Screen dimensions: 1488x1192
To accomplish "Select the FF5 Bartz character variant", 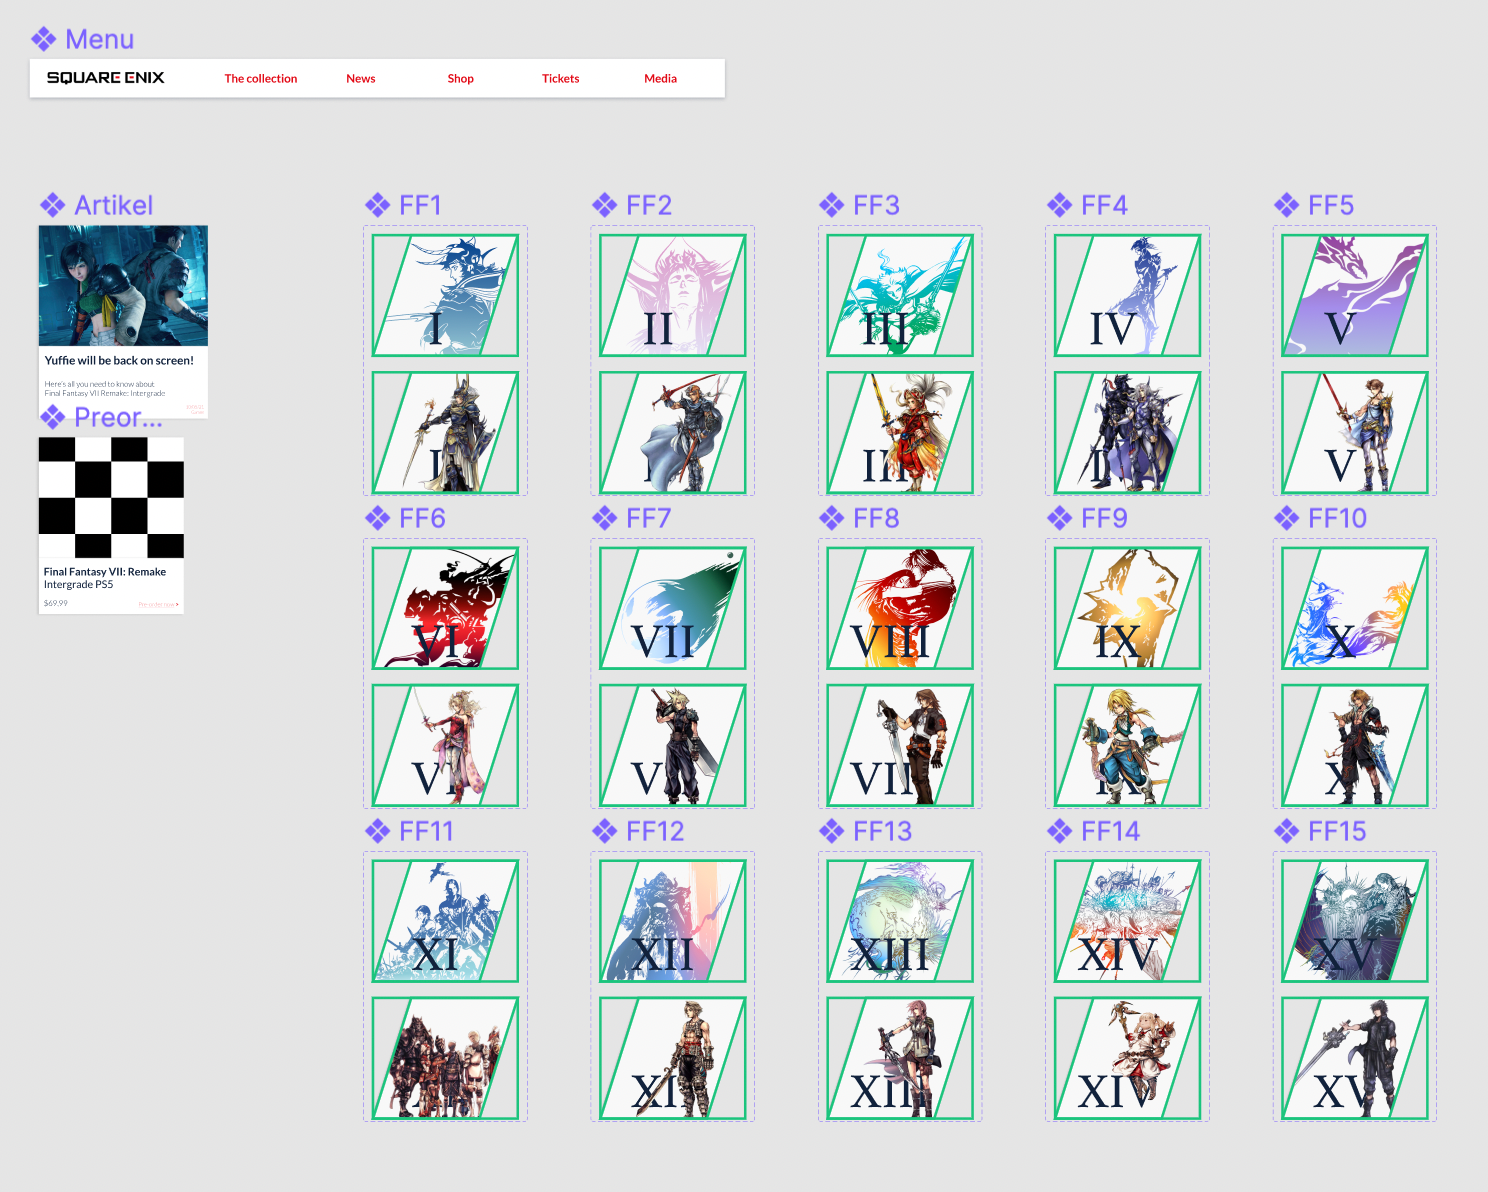I will (x=1354, y=432).
